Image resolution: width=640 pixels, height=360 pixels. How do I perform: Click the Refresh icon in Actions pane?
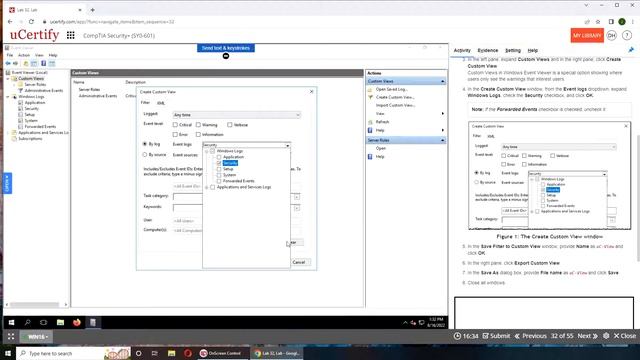[x=370, y=122]
